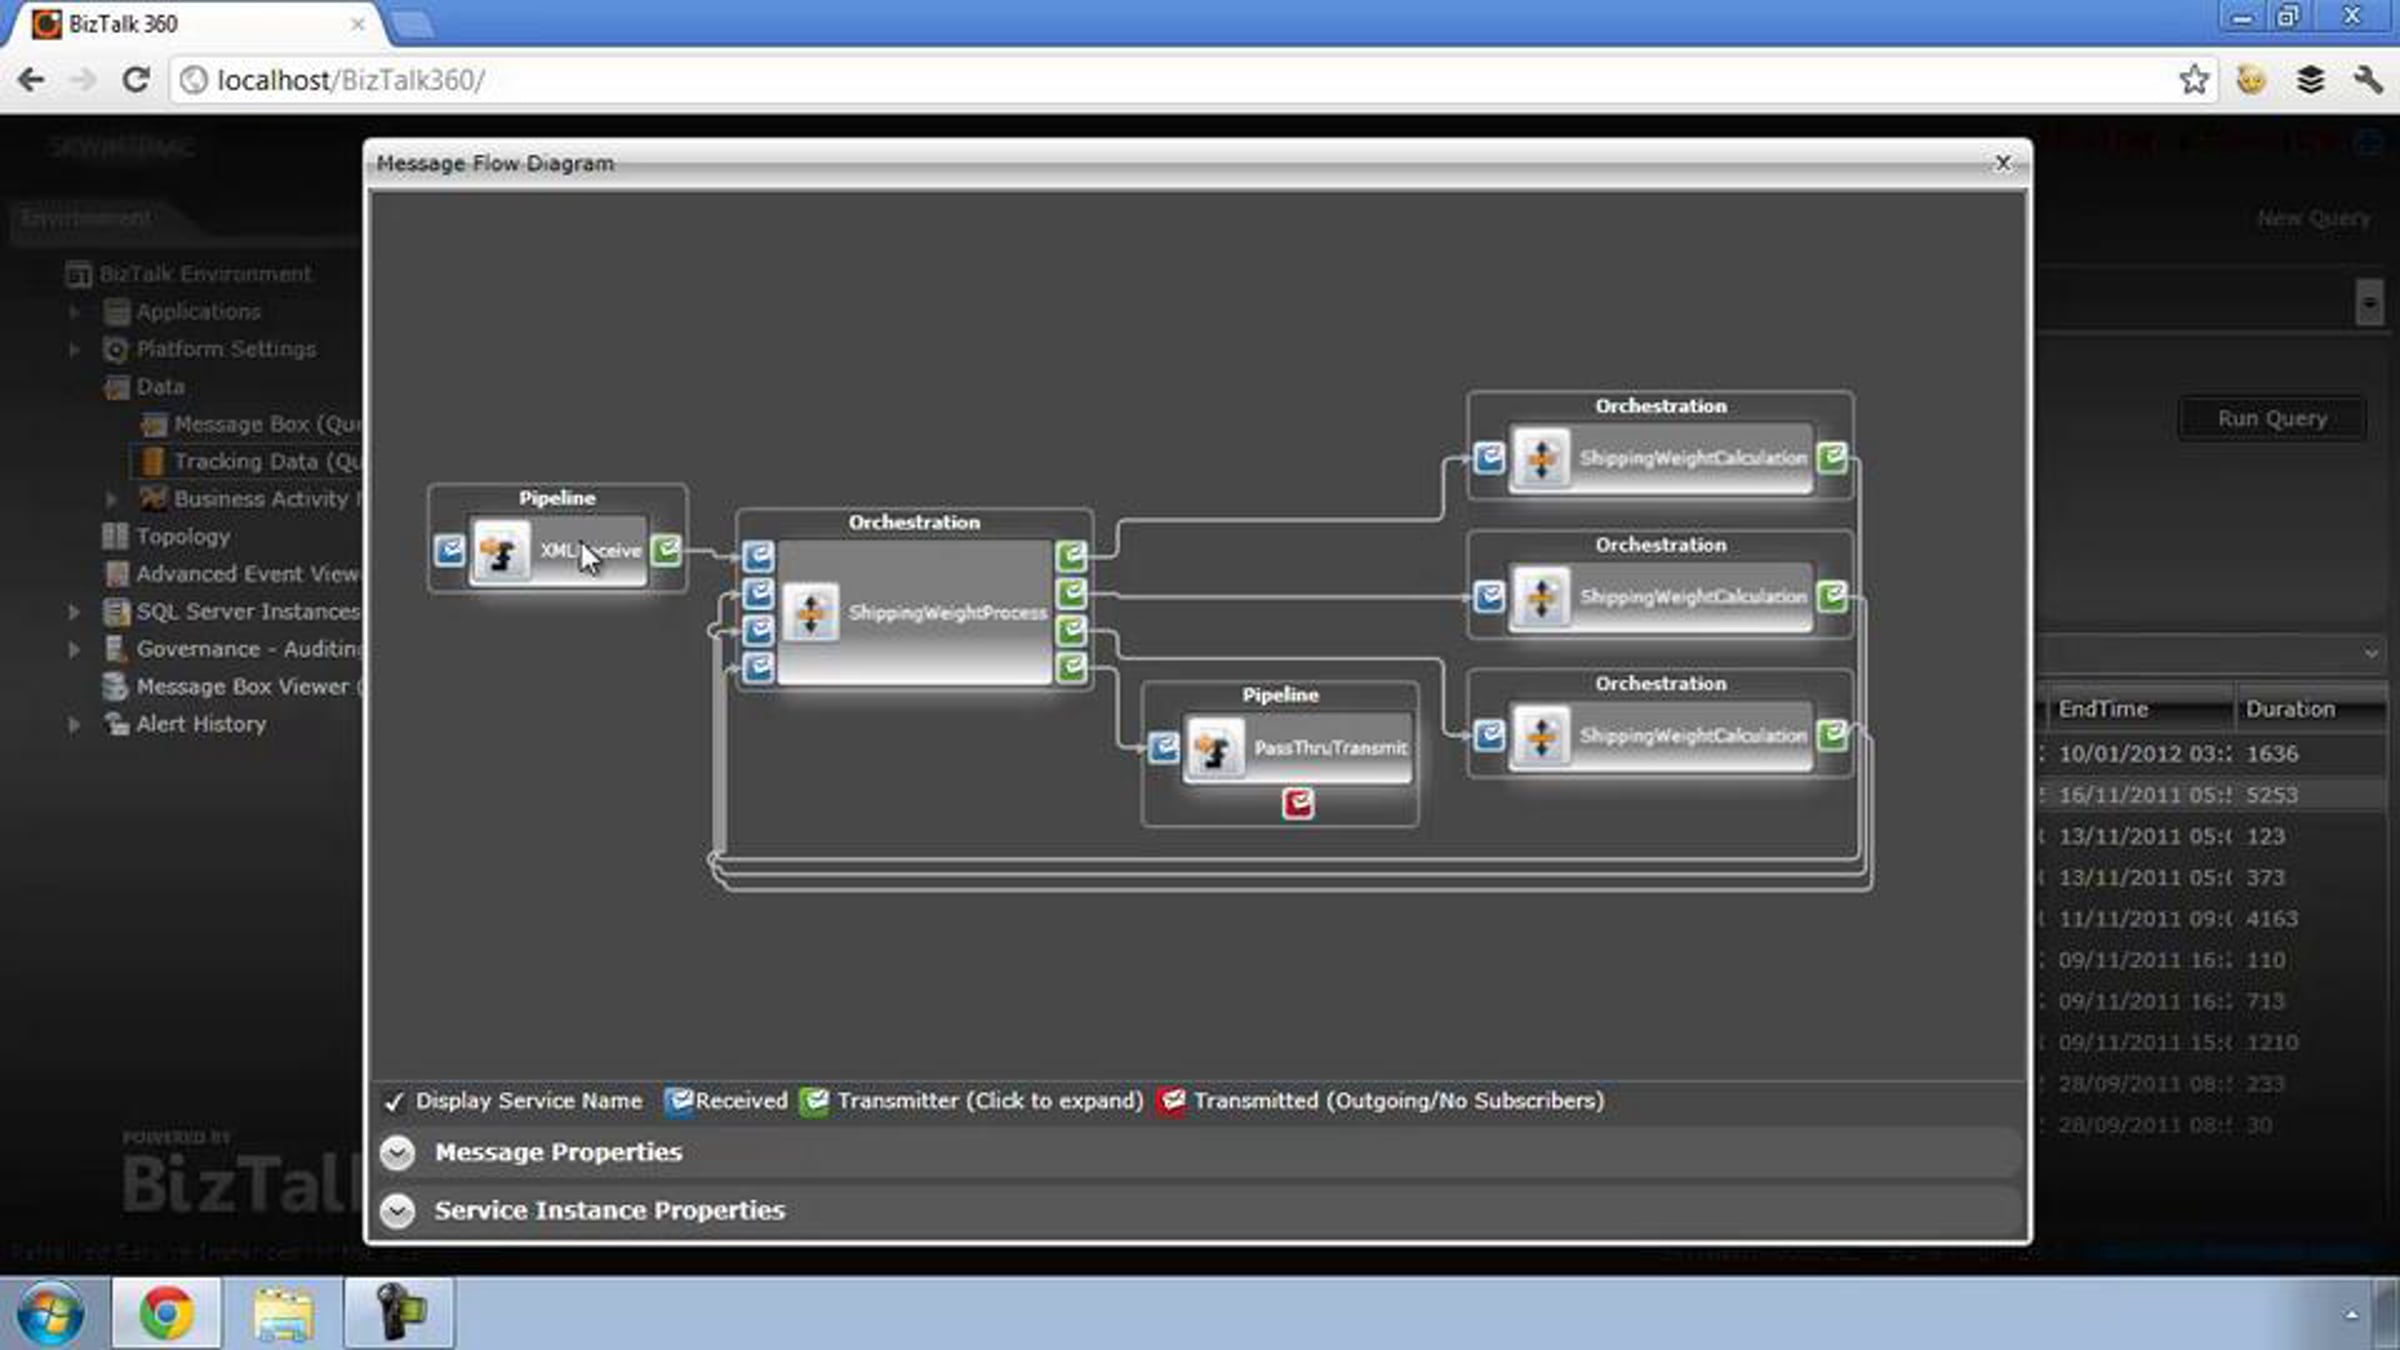Image resolution: width=2400 pixels, height=1350 pixels.
Task: Click the Run Query button
Action: [2272, 419]
